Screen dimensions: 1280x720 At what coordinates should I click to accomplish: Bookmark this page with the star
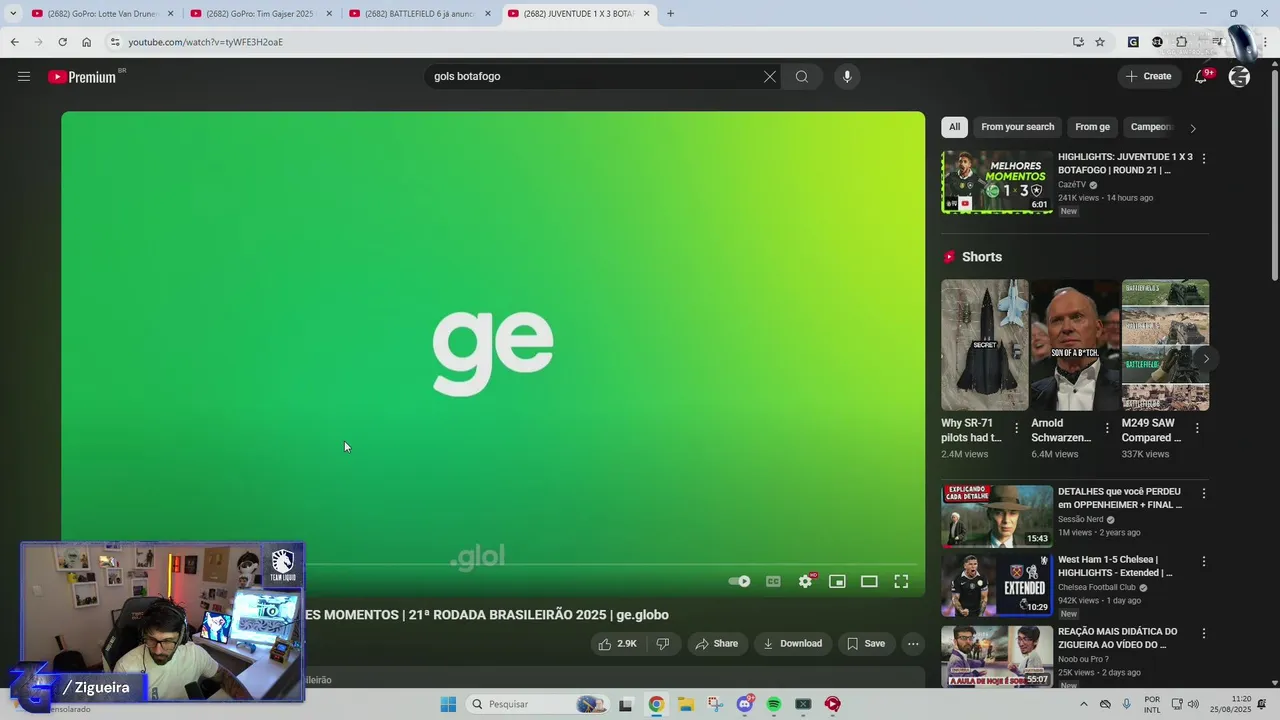[x=1100, y=42]
